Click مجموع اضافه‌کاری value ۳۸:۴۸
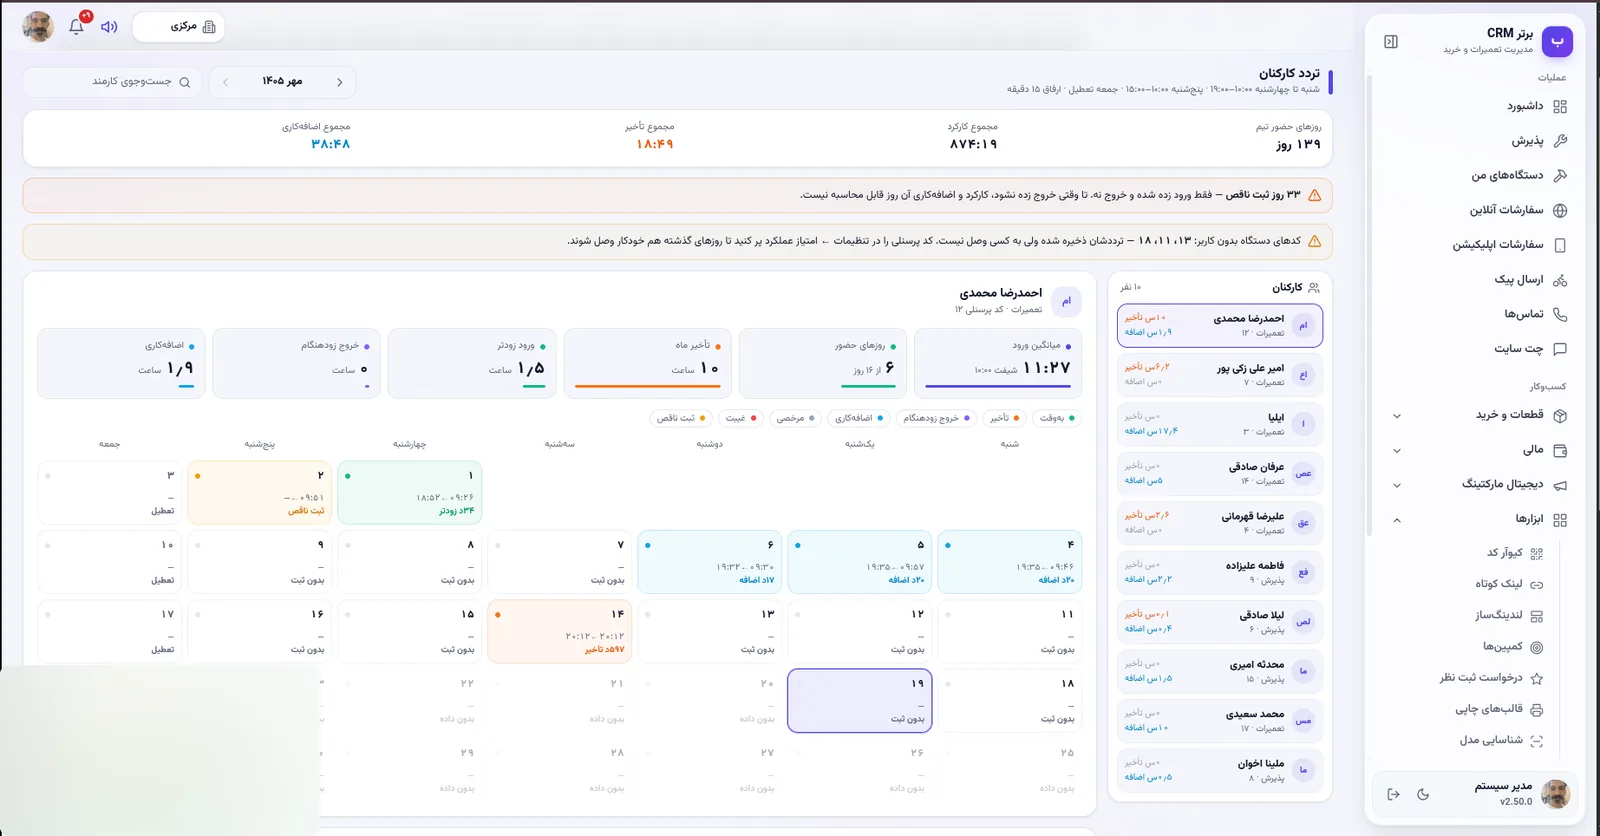Image resolution: width=1600 pixels, height=836 pixels. tap(331, 144)
